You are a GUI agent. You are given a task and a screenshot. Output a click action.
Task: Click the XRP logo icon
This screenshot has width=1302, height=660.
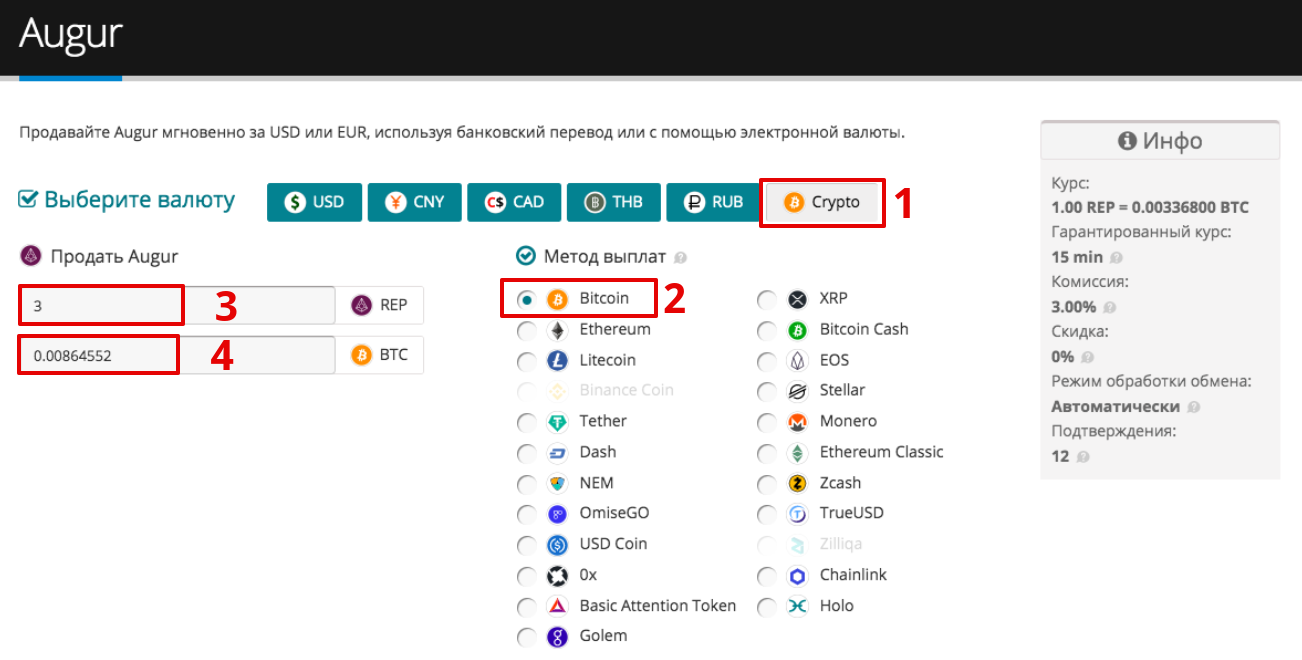coord(797,299)
